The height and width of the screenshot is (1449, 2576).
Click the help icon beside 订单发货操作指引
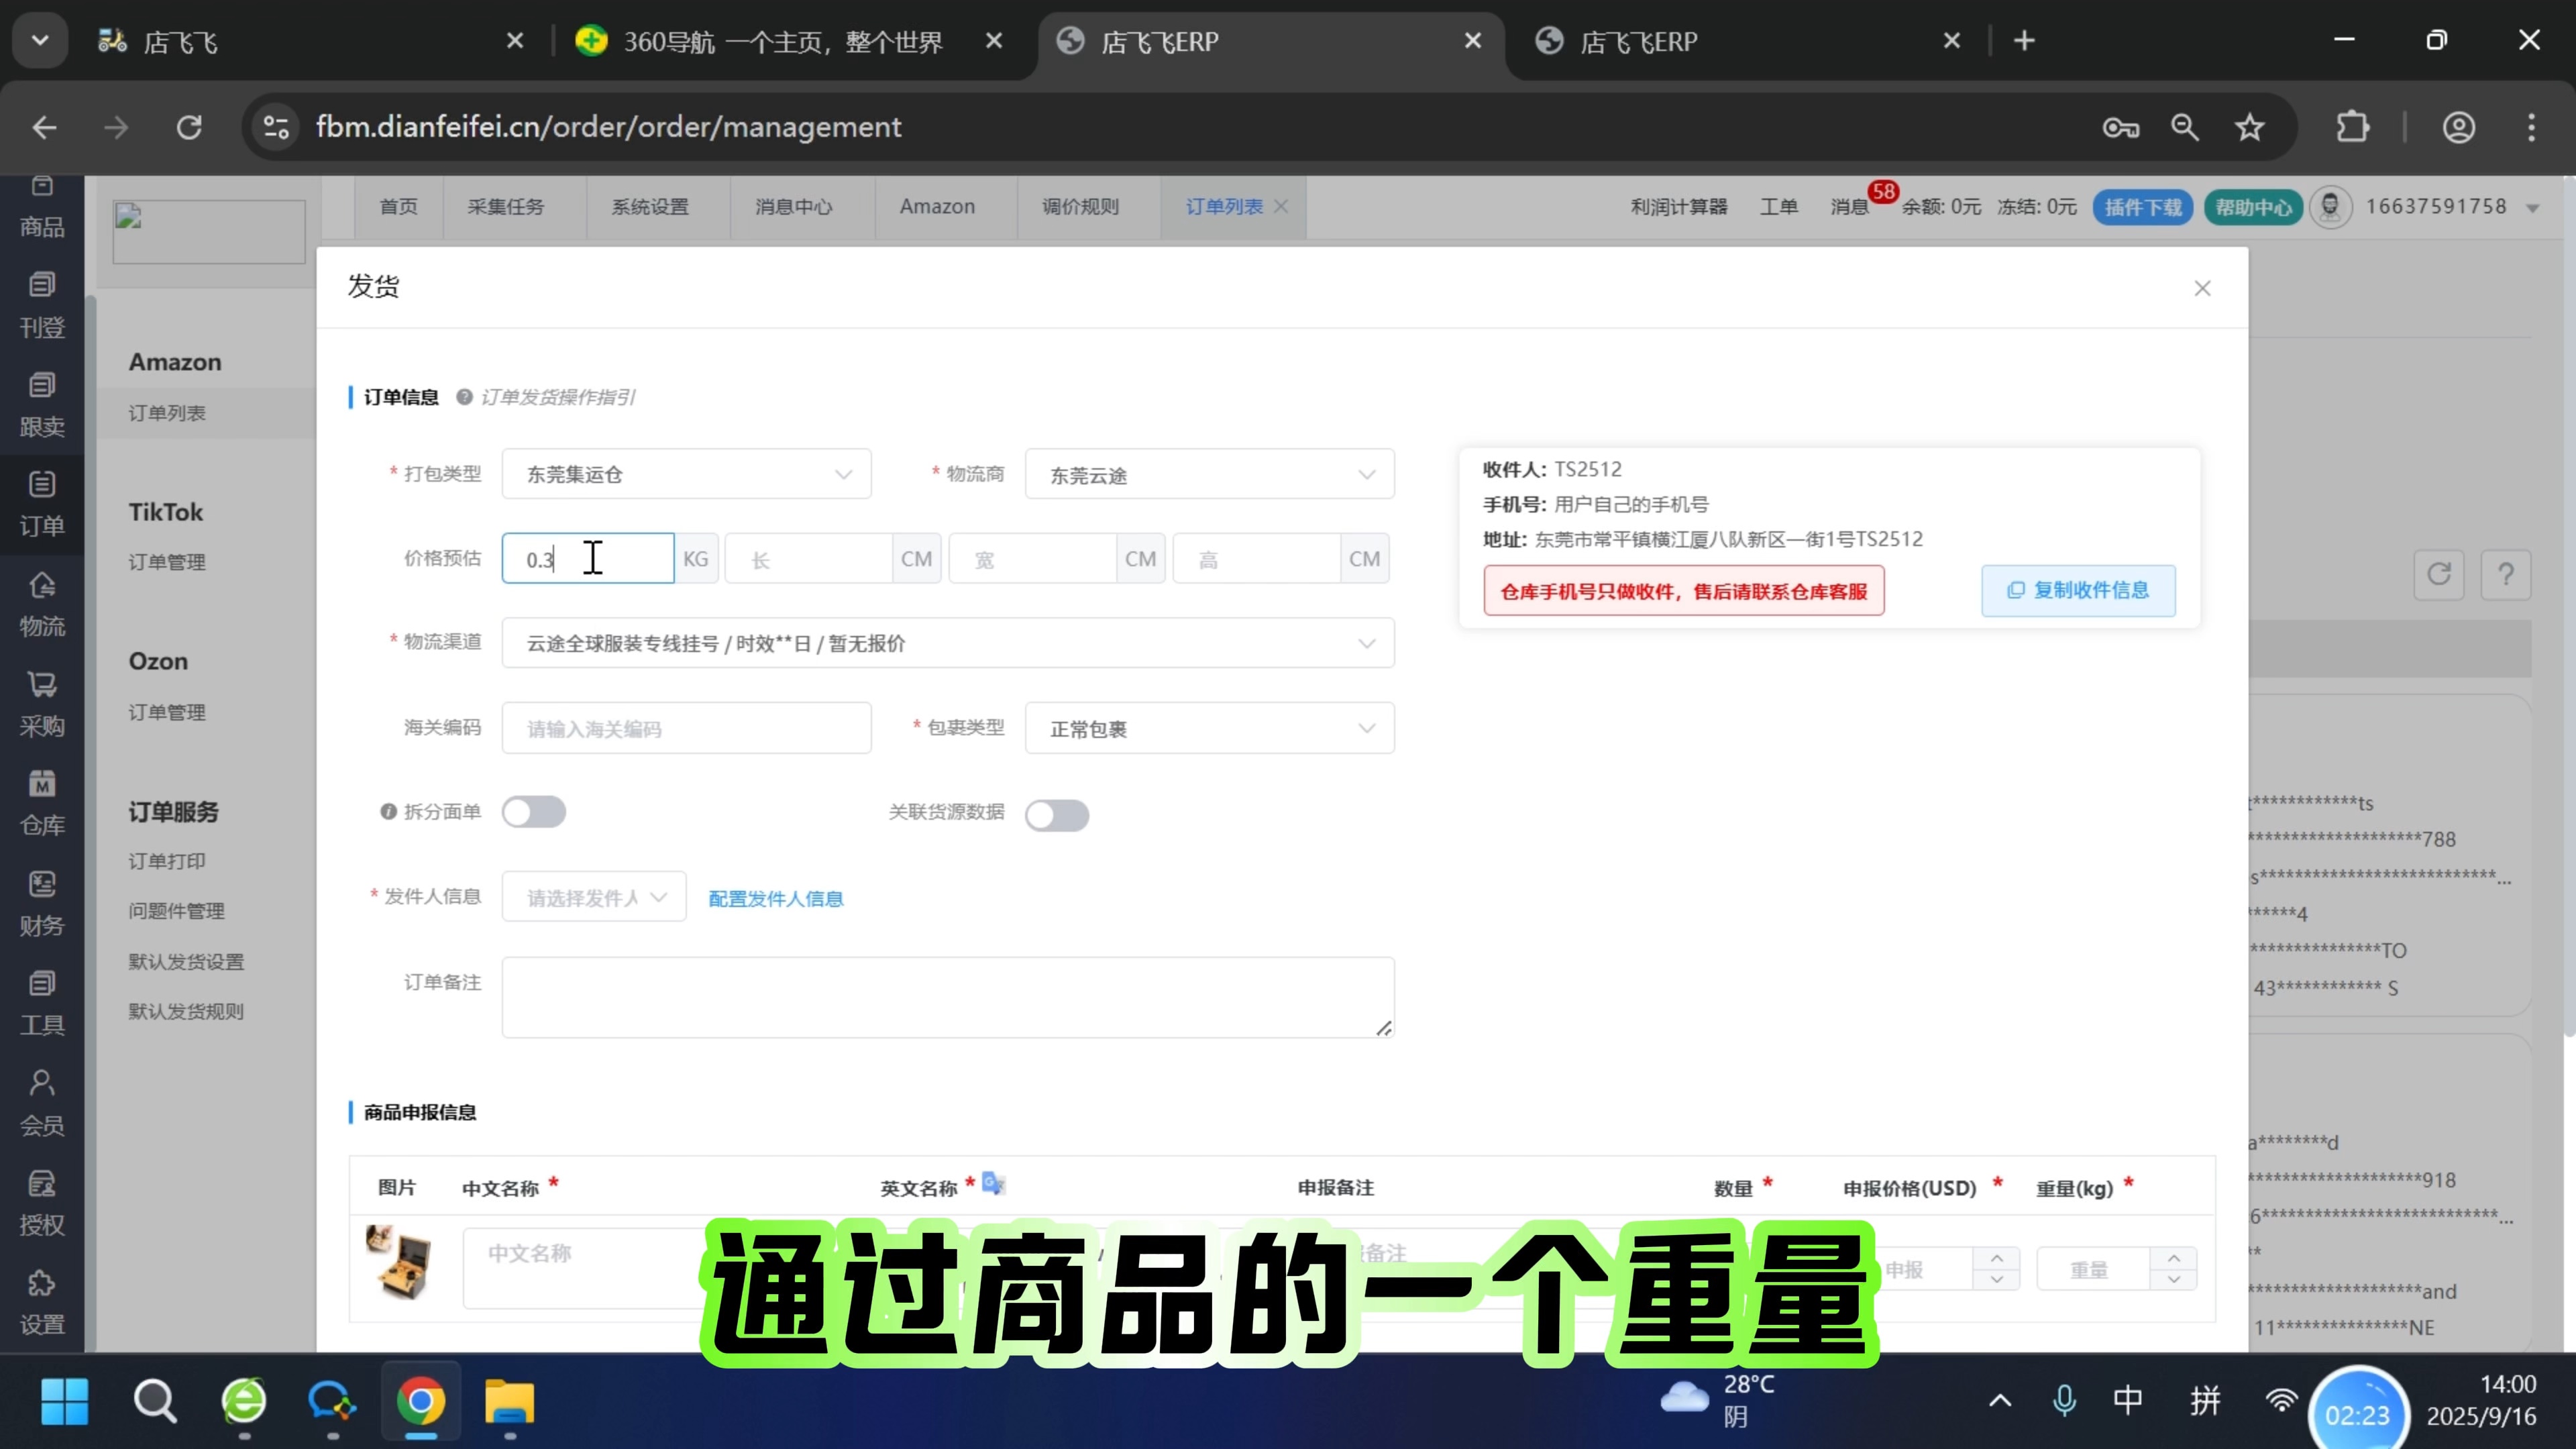(464, 397)
